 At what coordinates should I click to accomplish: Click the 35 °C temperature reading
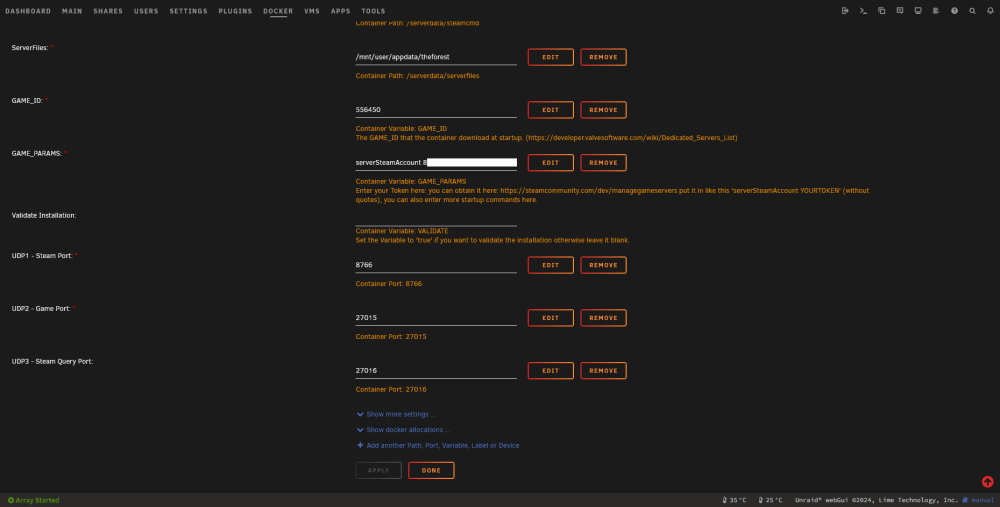tap(734, 501)
